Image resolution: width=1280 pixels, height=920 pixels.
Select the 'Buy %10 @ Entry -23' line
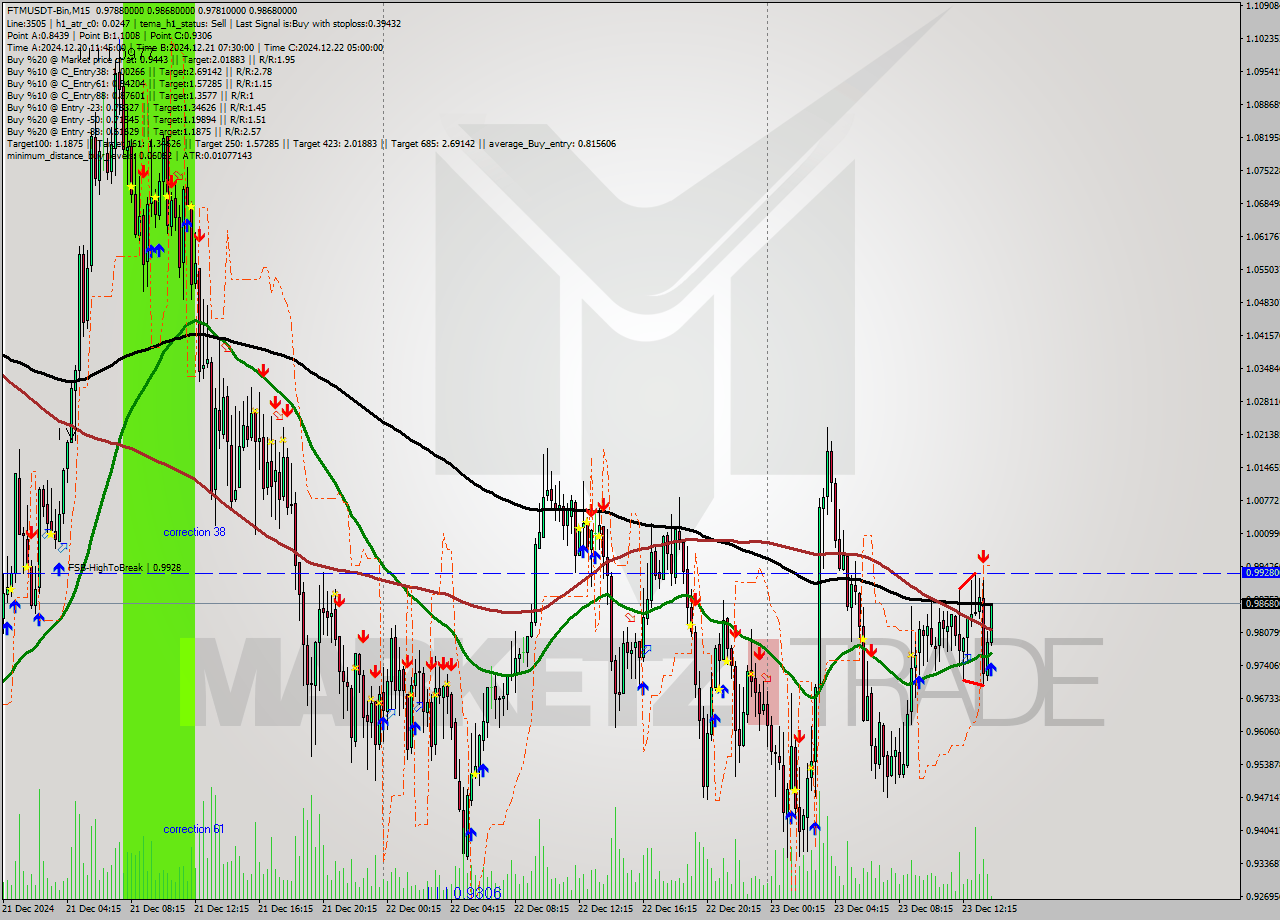(136, 107)
